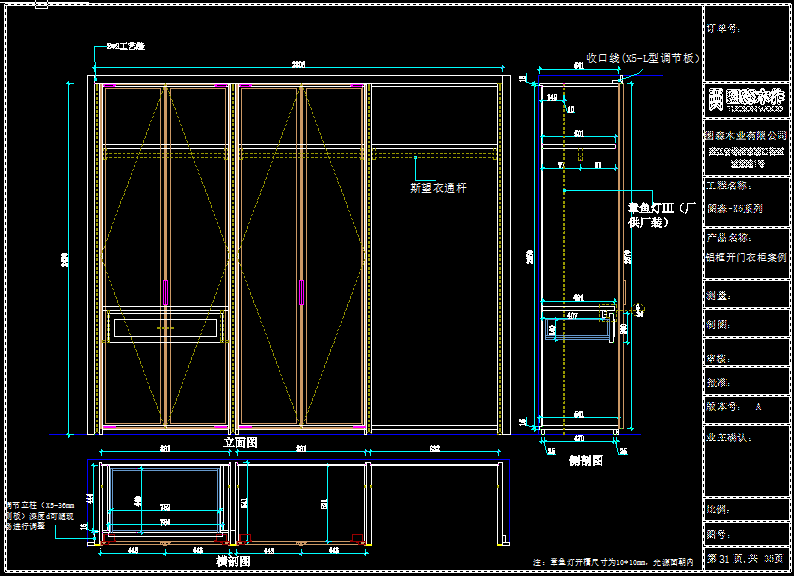
Task: Select the 比例 scale field
Action: point(720,509)
